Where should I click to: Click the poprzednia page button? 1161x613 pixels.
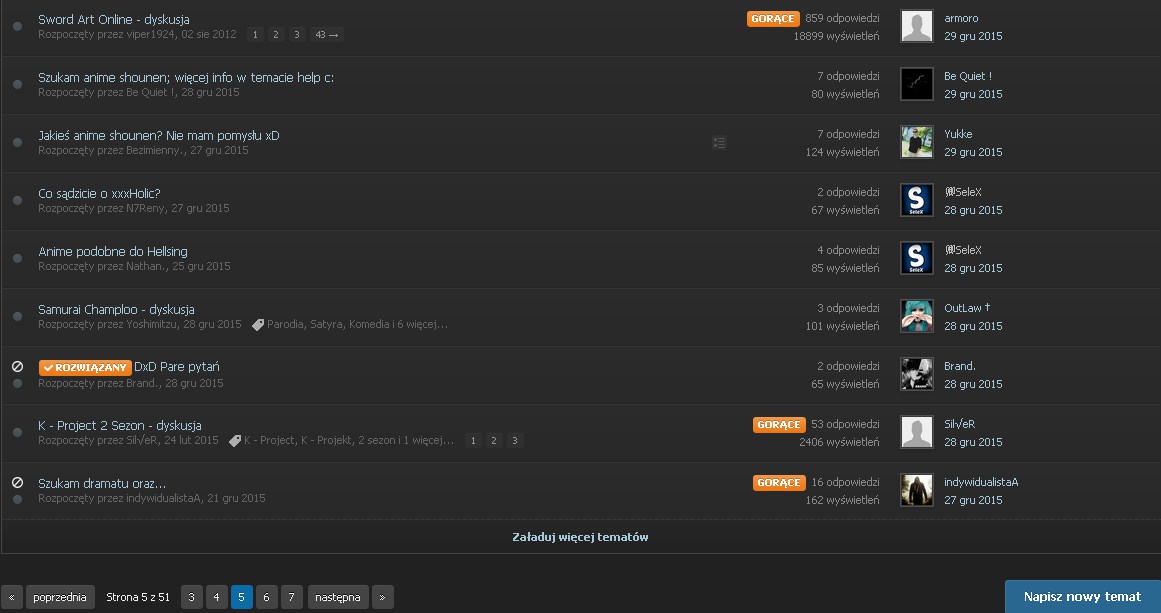coord(60,597)
